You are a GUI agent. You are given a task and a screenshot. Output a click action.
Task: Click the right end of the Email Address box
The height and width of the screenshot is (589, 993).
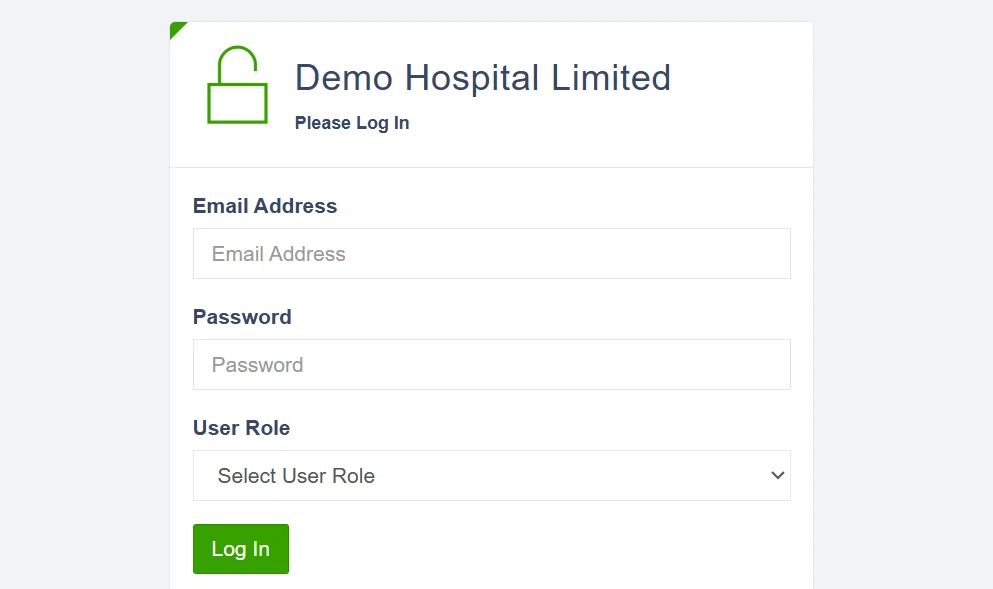click(x=770, y=254)
